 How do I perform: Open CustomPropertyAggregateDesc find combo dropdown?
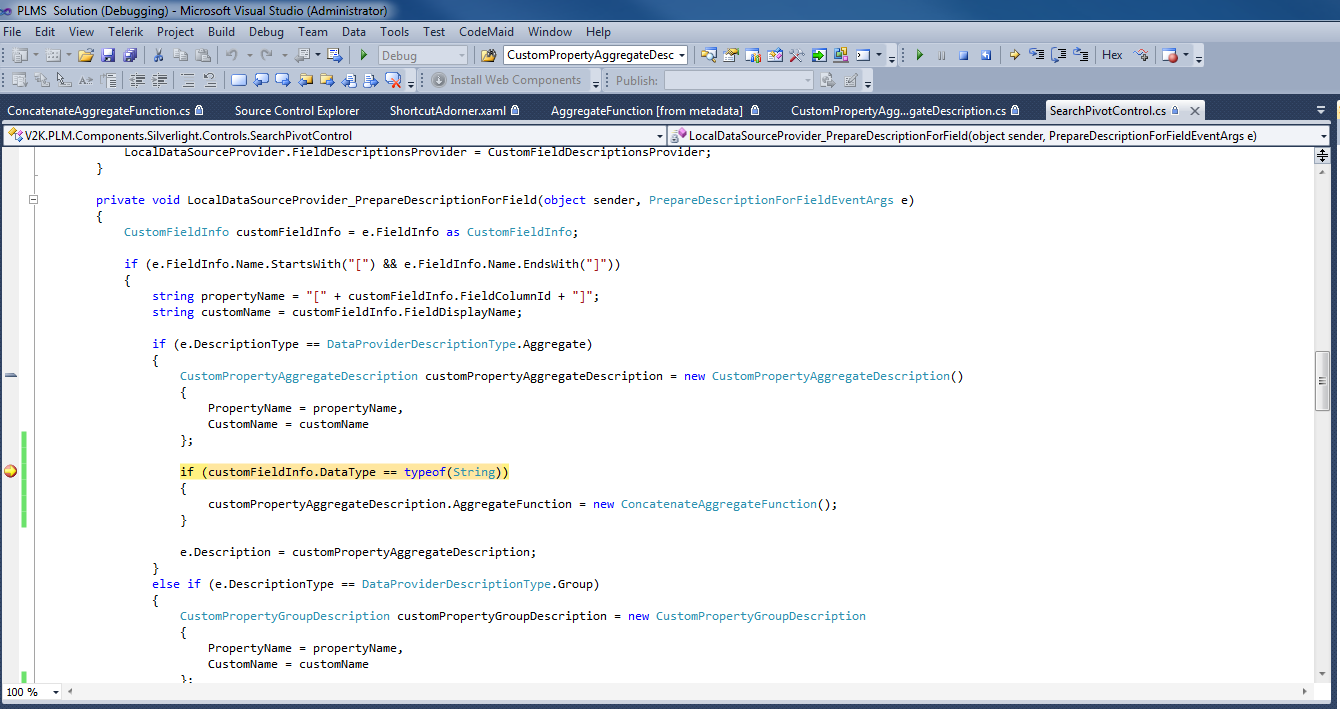pyautogui.click(x=681, y=56)
